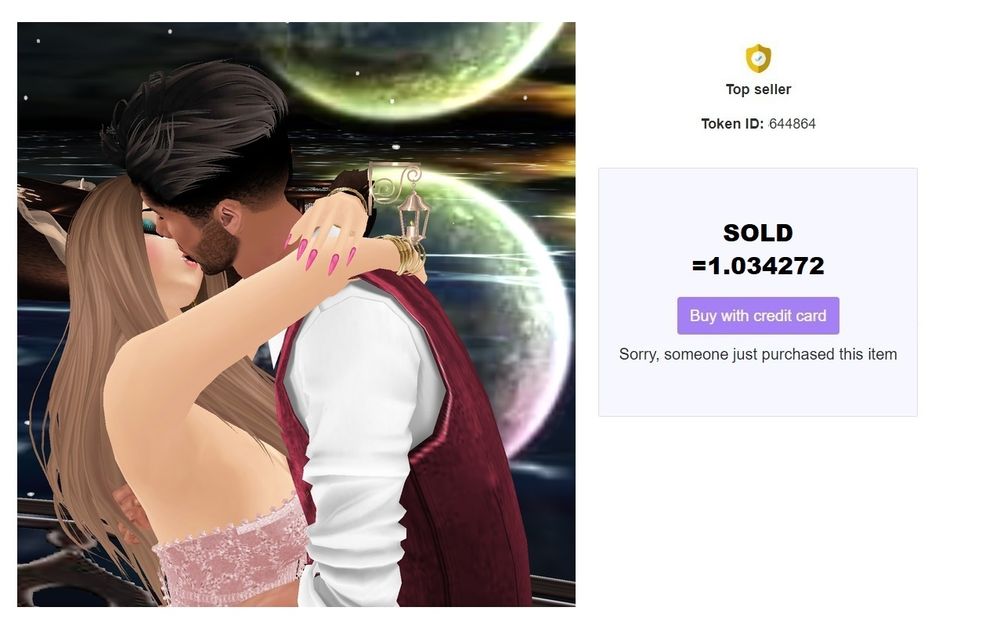Image resolution: width=1000 pixels, height=626 pixels.
Task: Click the Token ID label
Action: tap(732, 124)
